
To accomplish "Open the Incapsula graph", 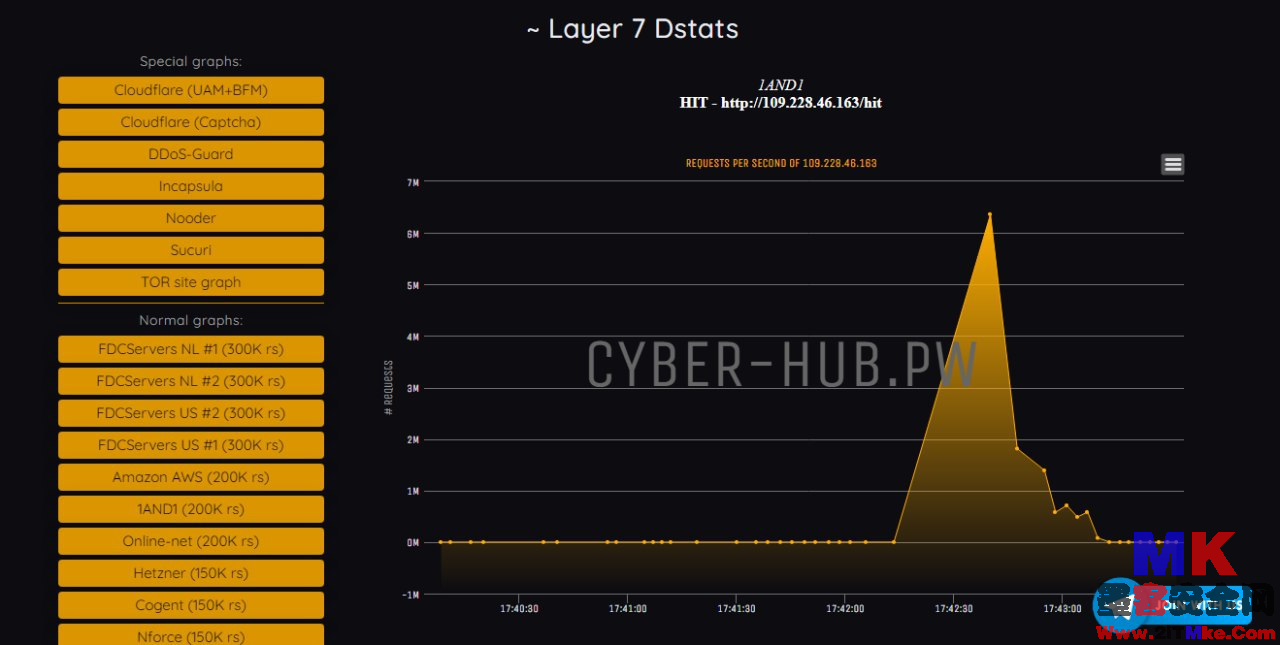I will pos(191,186).
